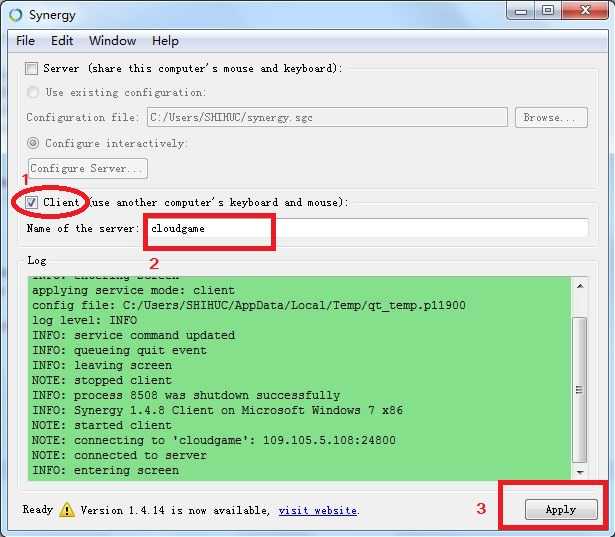Click log line 'NOTE: connected to server'

click(119, 455)
